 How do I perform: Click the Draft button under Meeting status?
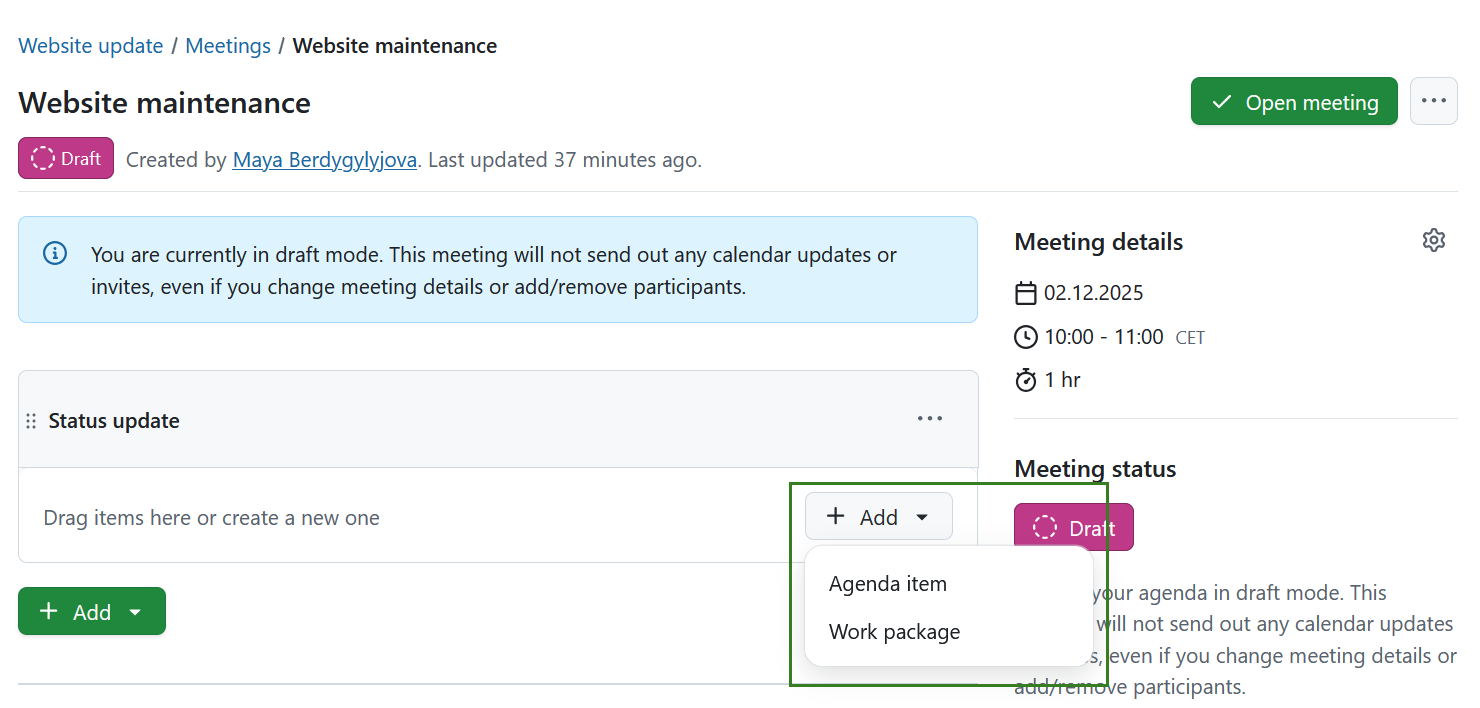coord(1073,527)
